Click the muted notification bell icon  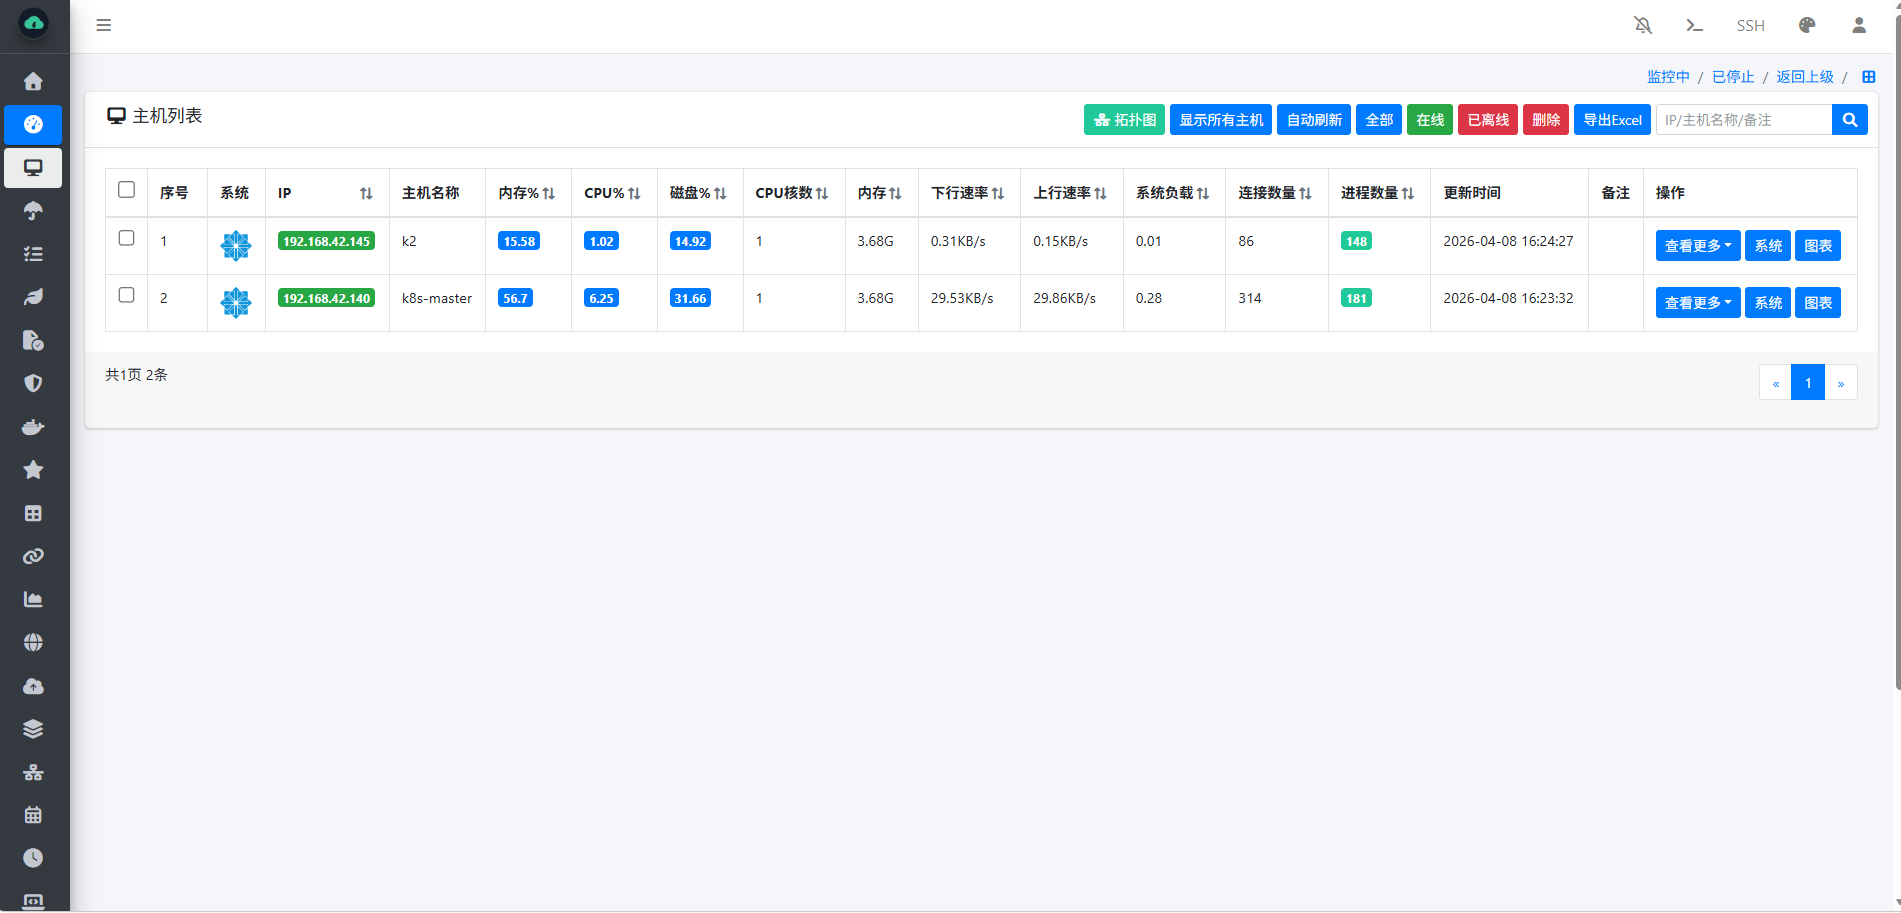(x=1643, y=25)
